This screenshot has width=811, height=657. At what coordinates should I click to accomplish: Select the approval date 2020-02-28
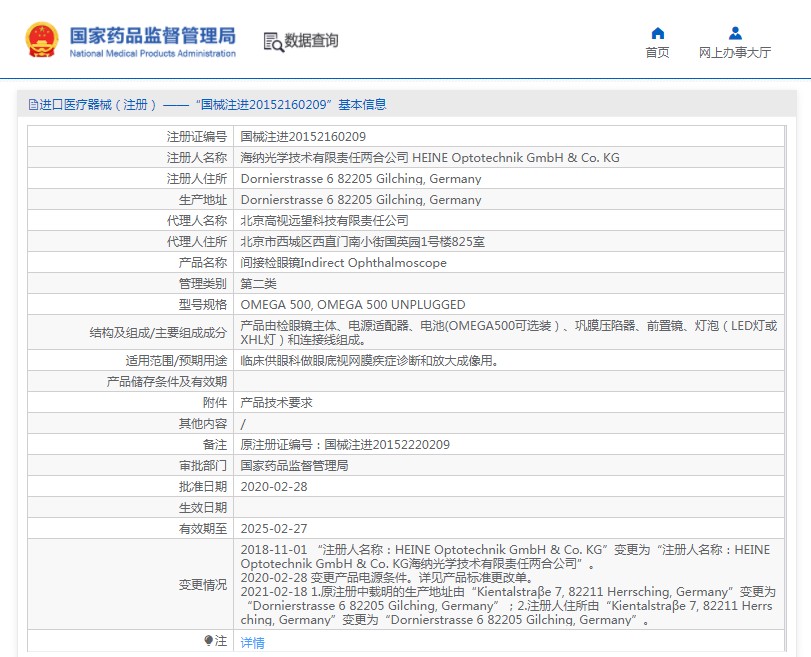click(274, 487)
